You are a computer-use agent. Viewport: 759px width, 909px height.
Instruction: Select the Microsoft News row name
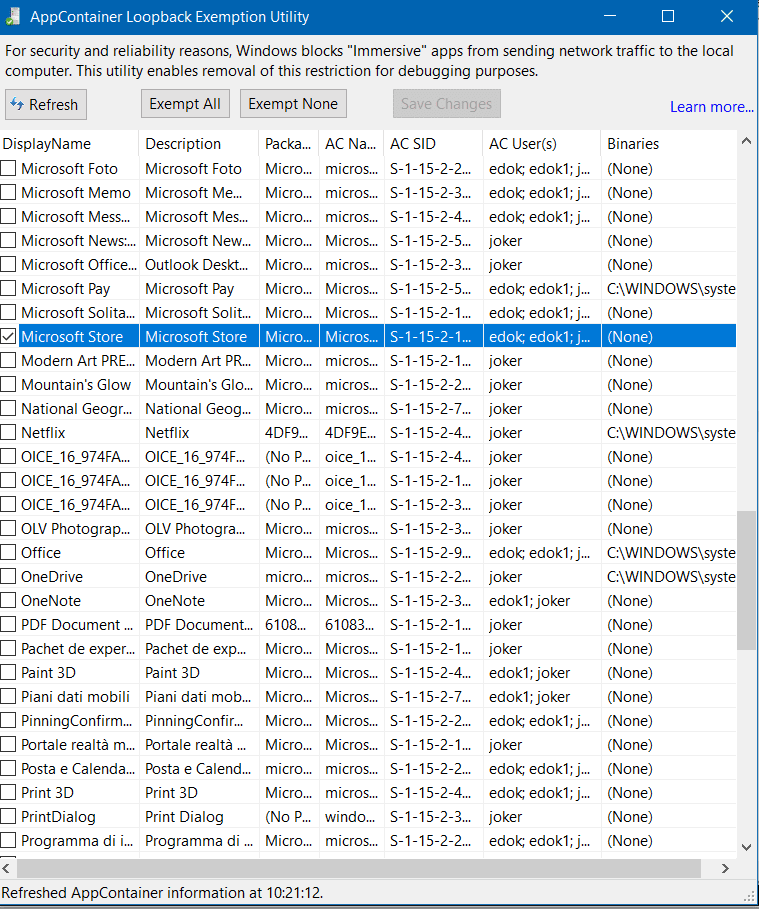tap(78, 241)
